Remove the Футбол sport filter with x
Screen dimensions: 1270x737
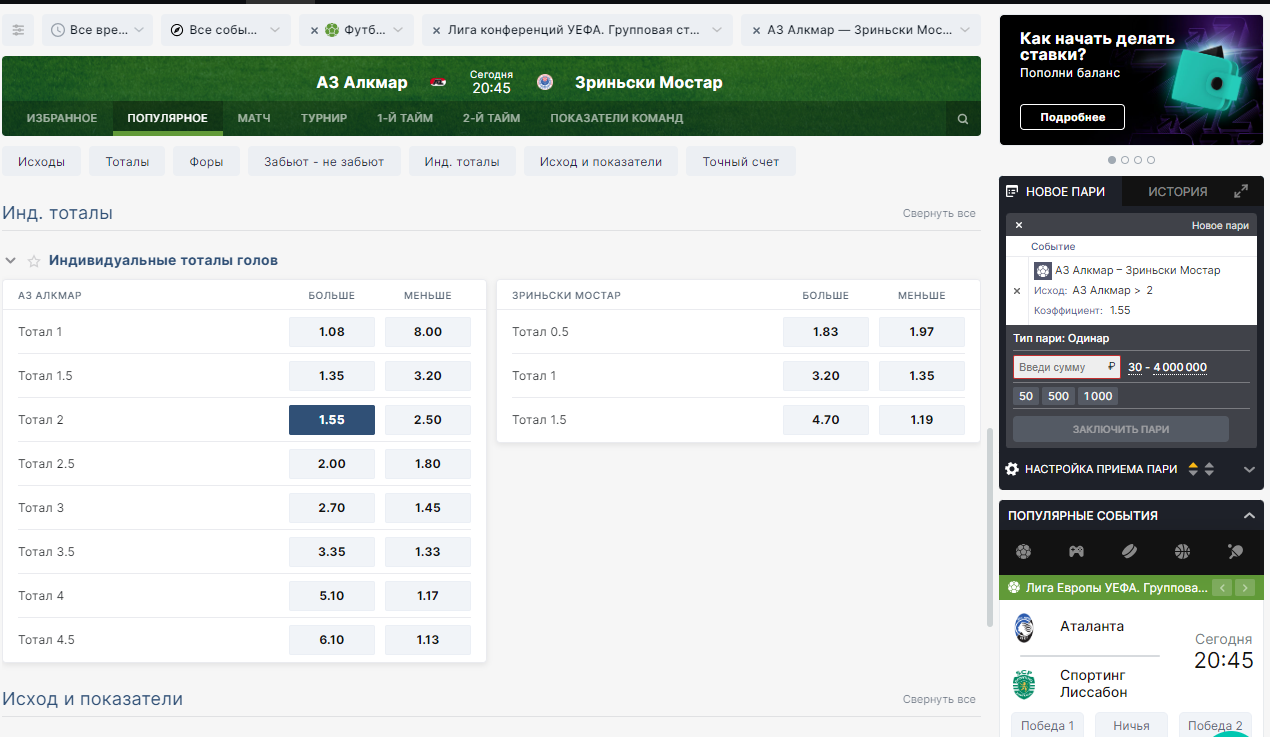[x=313, y=31]
